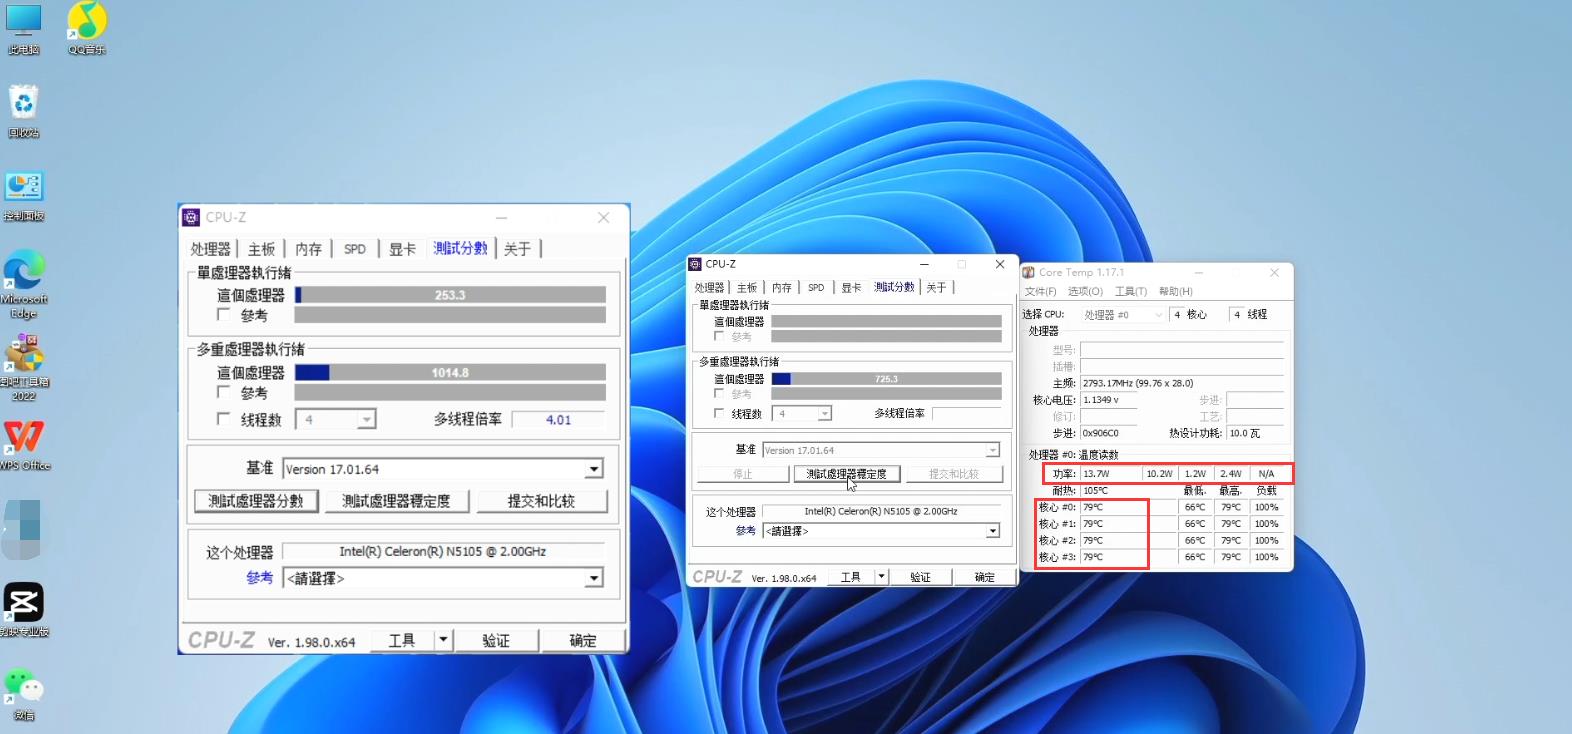Image resolution: width=1572 pixels, height=734 pixels.
Task: Close the small CPU-Z window
Action: [x=1000, y=264]
